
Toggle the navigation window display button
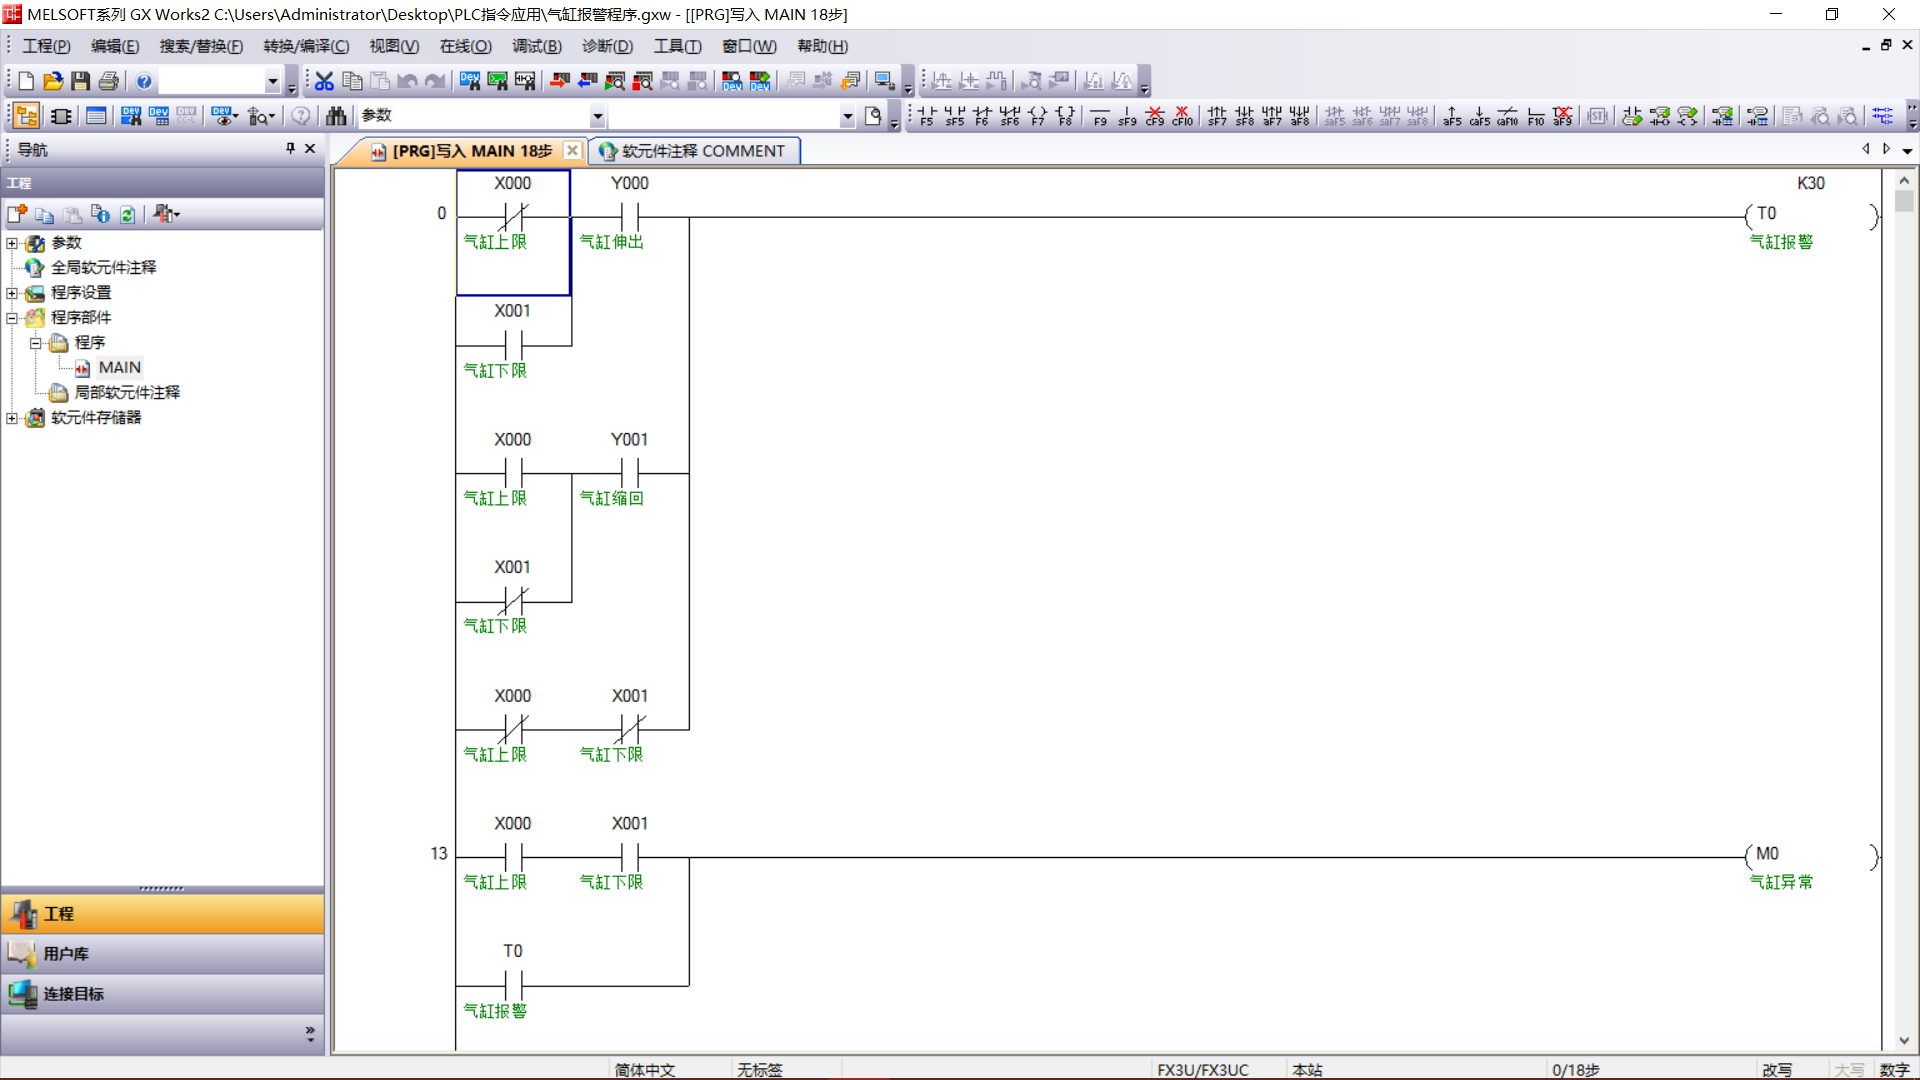coord(27,116)
